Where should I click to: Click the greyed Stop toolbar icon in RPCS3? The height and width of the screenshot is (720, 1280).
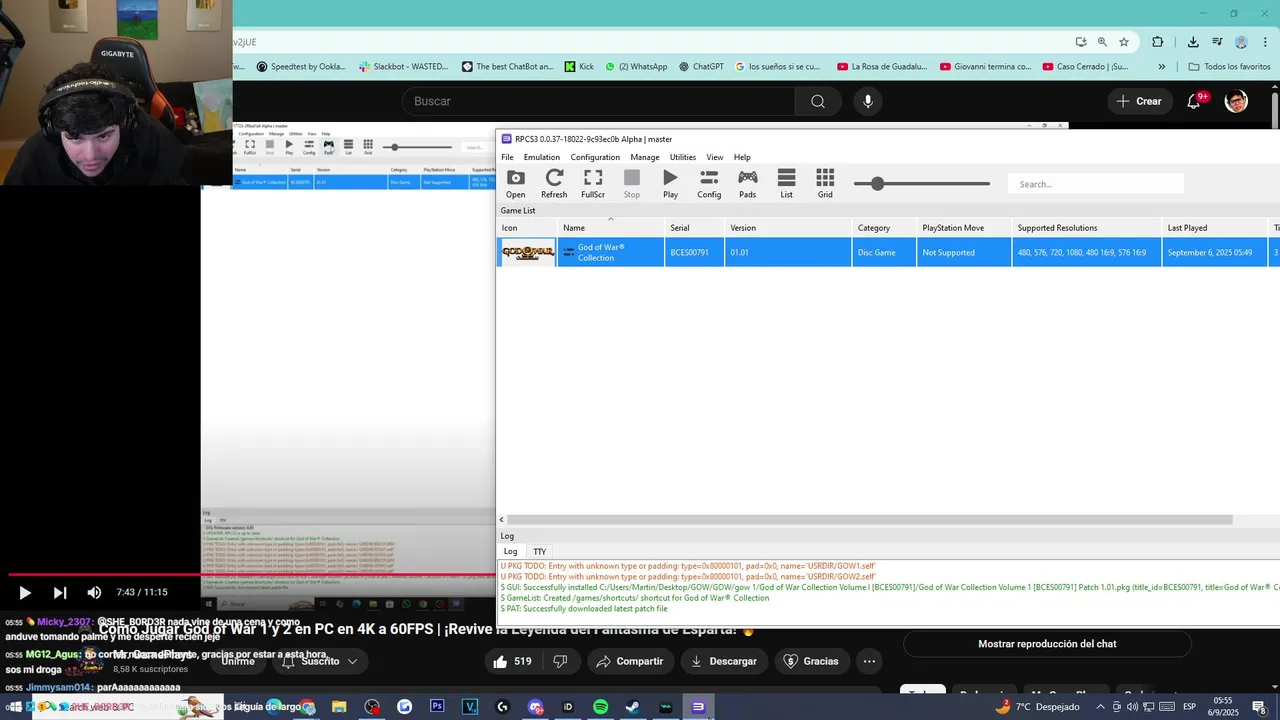tap(632, 183)
